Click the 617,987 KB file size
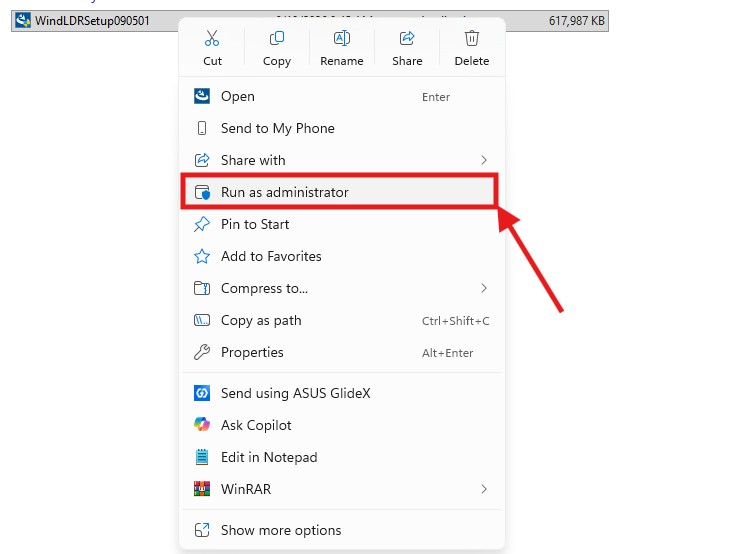This screenshot has width=737, height=554. click(577, 21)
